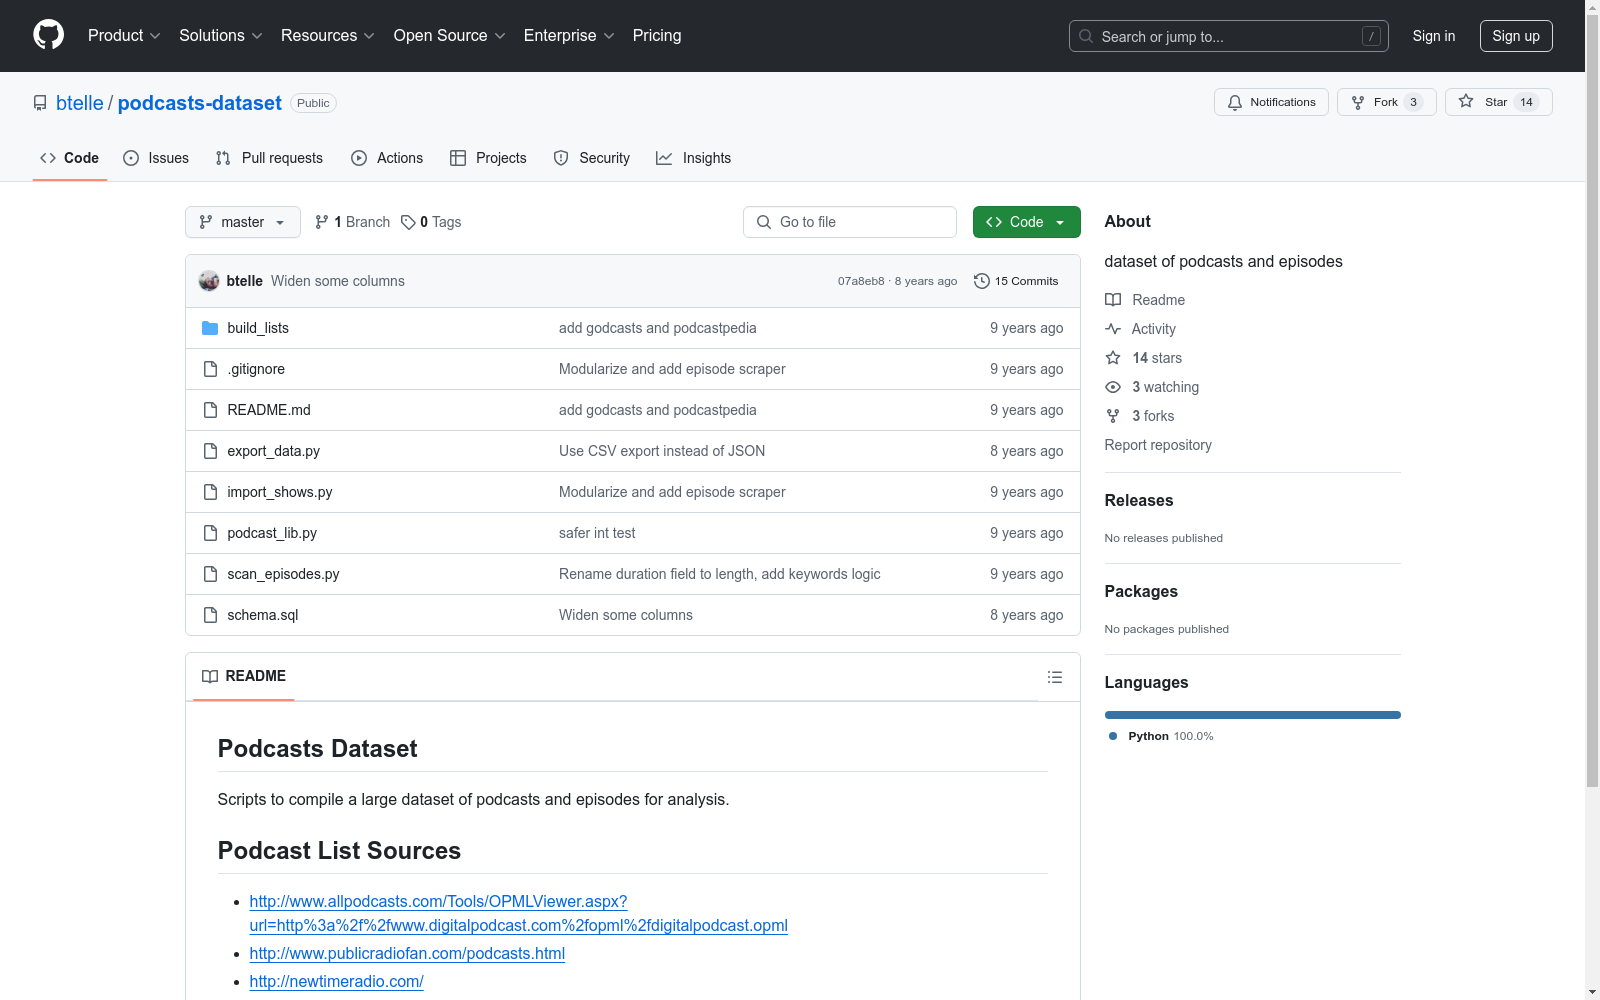
Task: Switch to the Pull requests tab
Action: pyautogui.click(x=269, y=158)
